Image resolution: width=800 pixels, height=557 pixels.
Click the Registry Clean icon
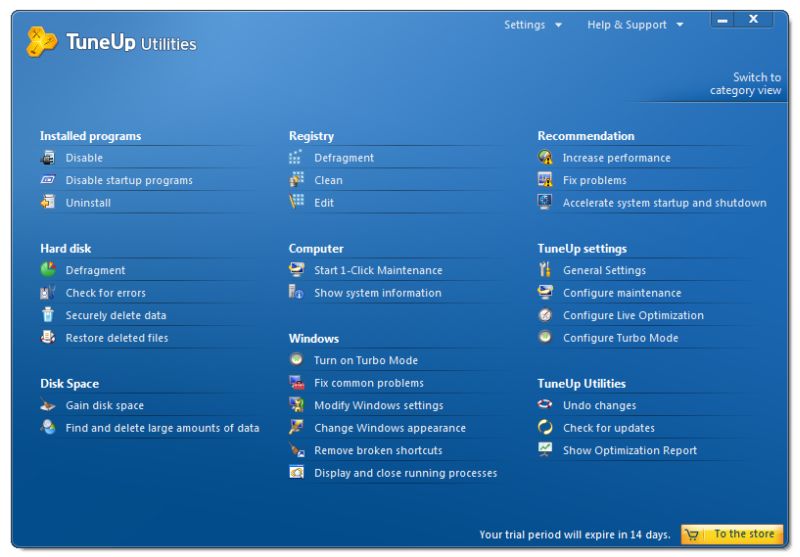(x=296, y=180)
